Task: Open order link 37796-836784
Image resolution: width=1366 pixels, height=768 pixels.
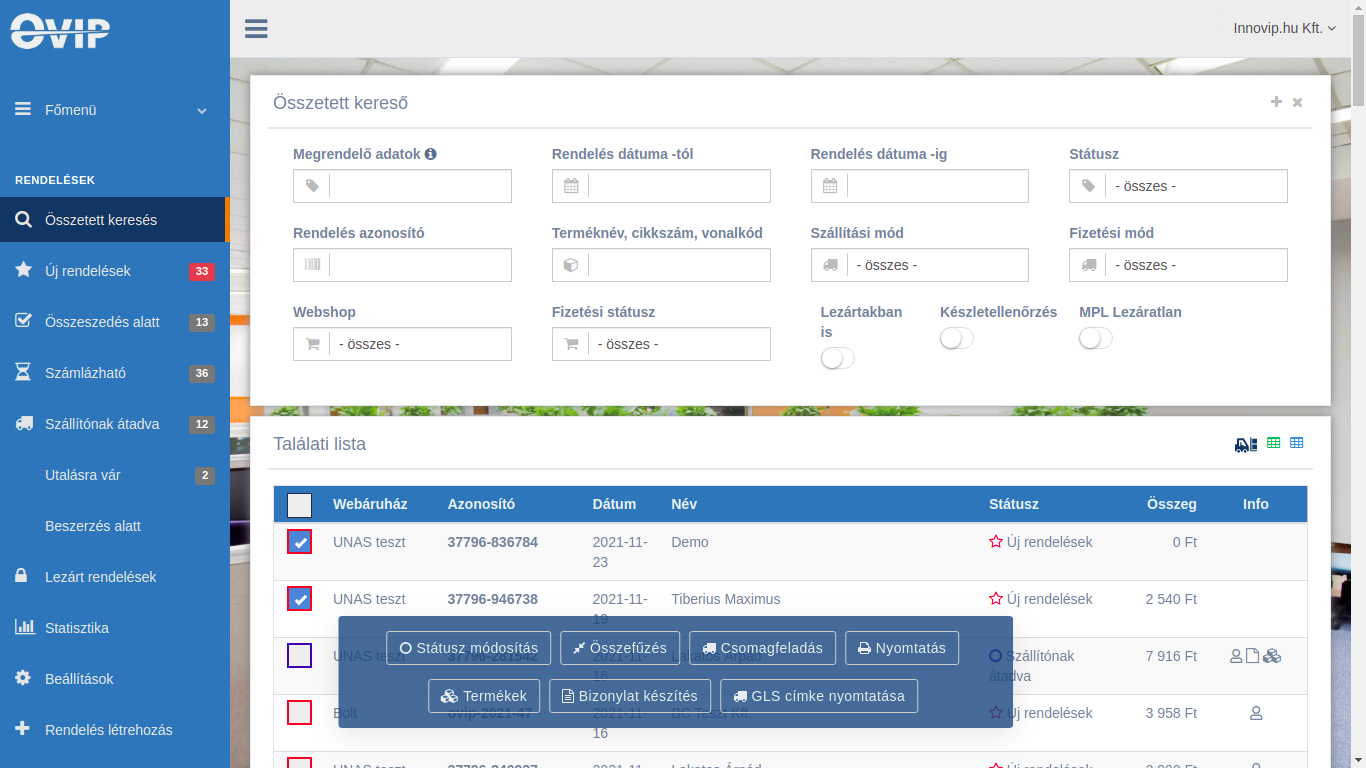Action: click(493, 542)
